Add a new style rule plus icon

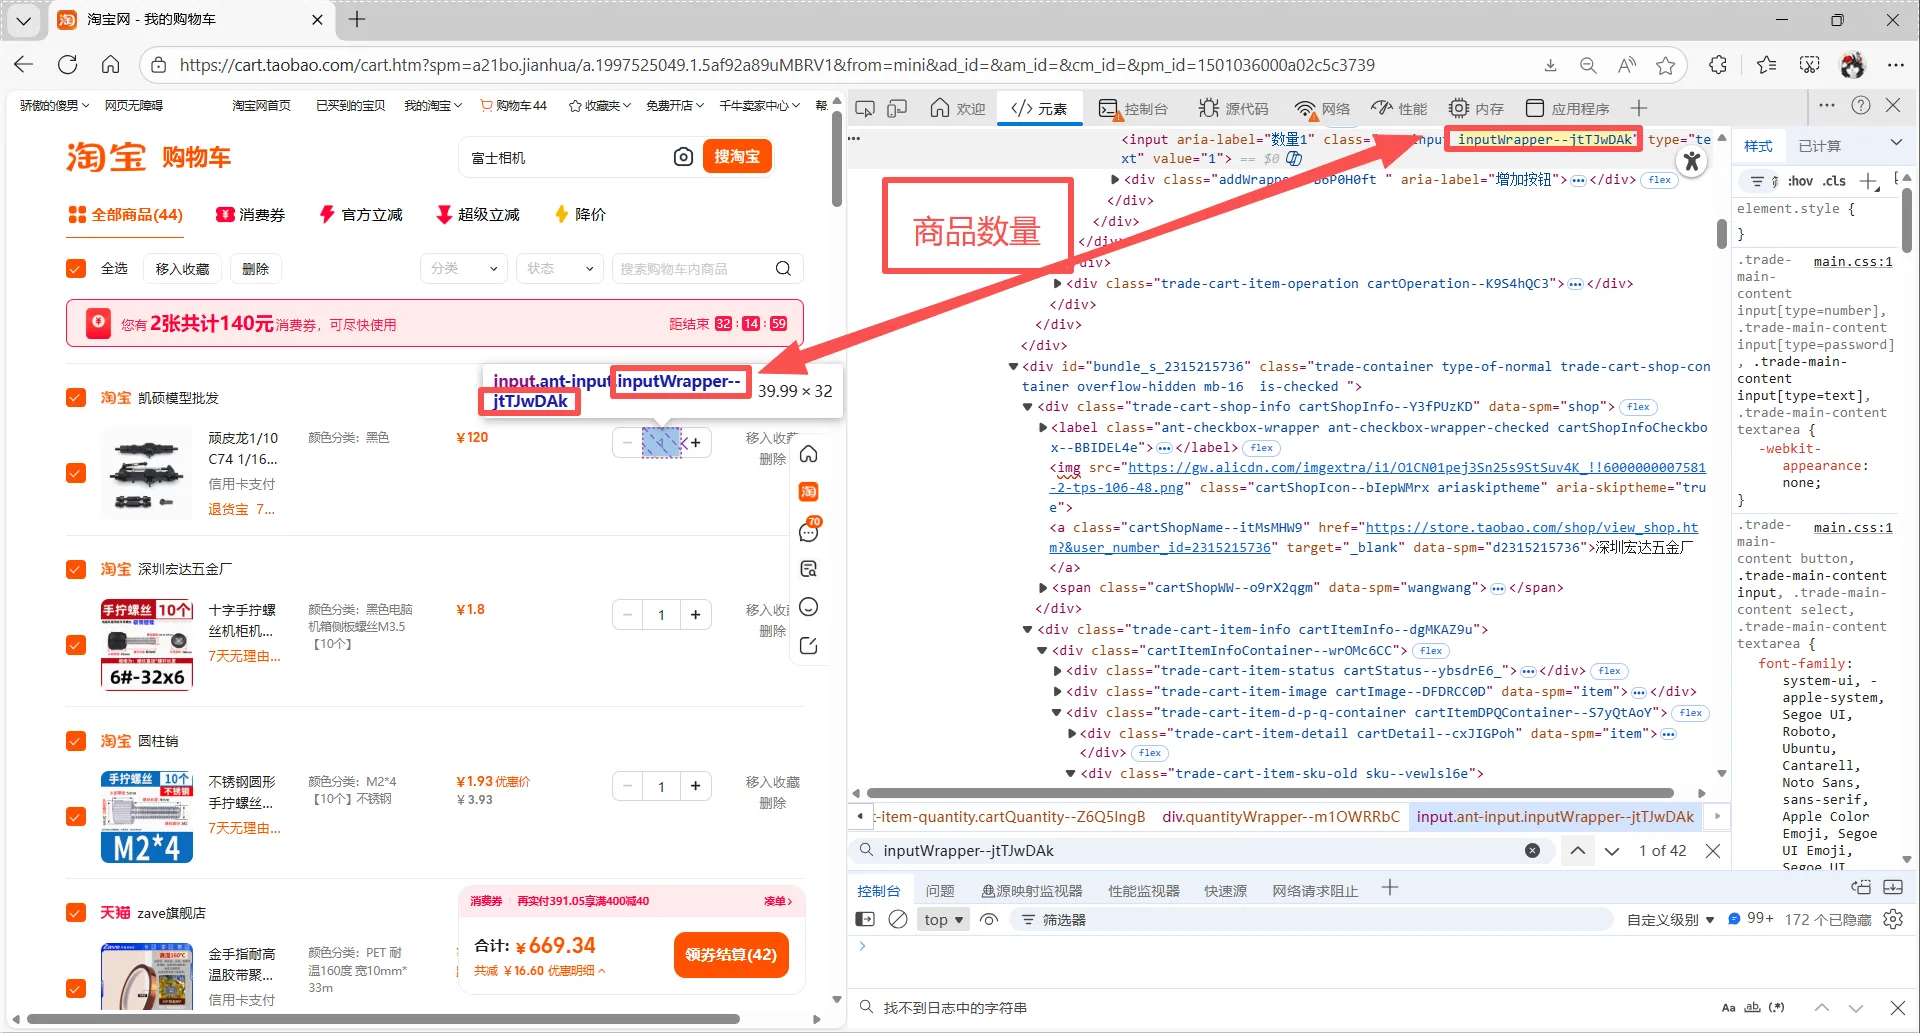pyautogui.click(x=1868, y=181)
